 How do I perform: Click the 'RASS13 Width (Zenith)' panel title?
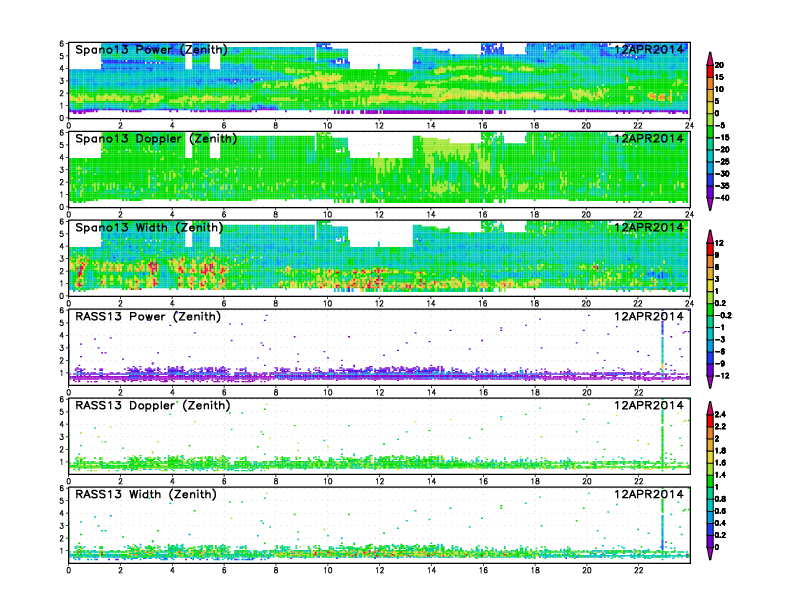pos(146,494)
